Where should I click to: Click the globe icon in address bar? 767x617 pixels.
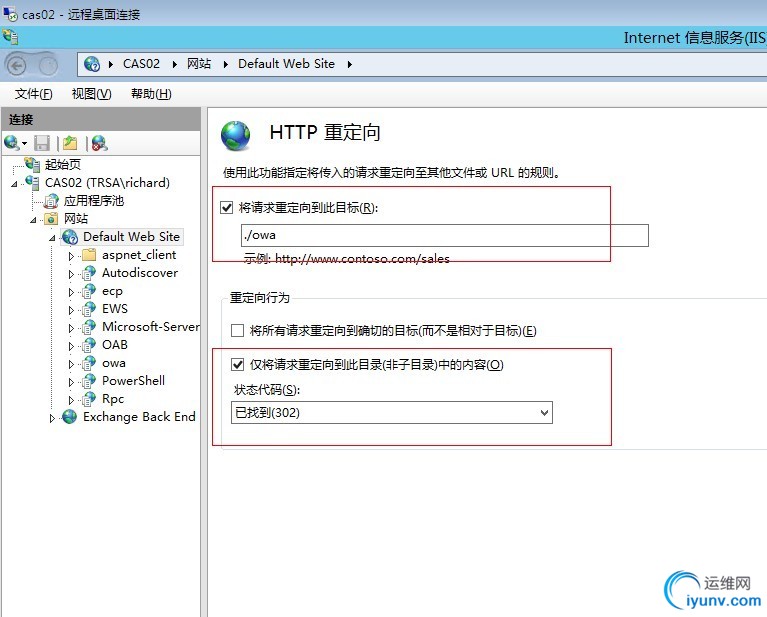92,64
